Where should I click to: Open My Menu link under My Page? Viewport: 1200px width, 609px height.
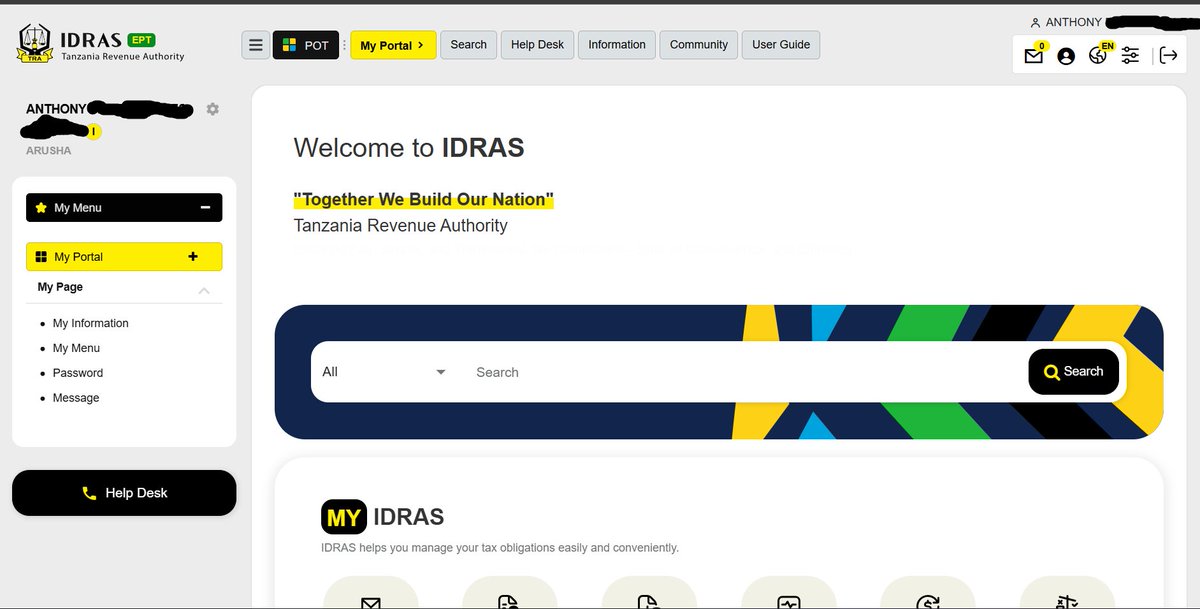76,348
